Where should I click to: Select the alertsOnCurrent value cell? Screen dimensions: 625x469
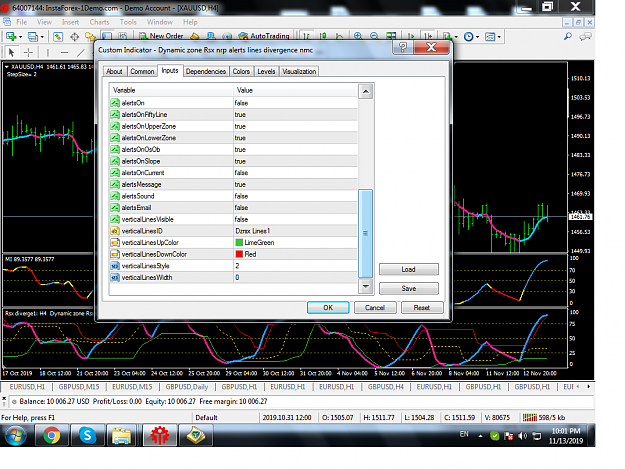(x=295, y=173)
